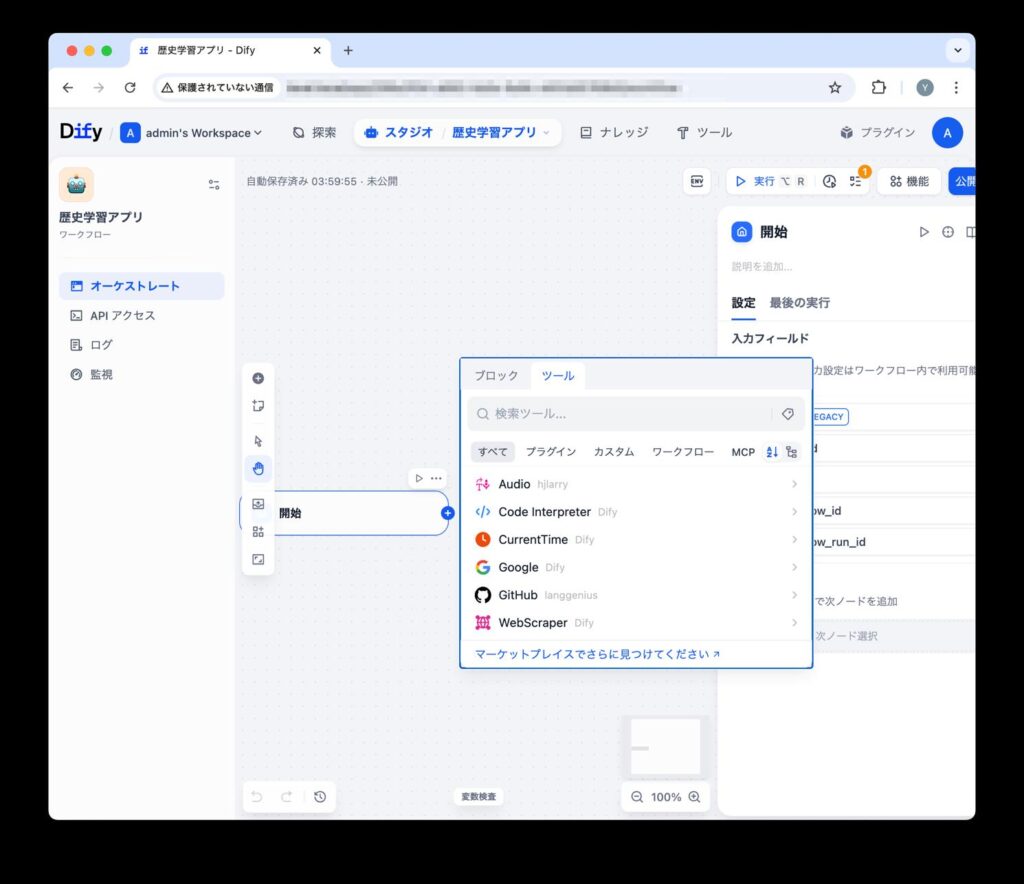
Task: Add a note with sticky-note icon
Action: [x=258, y=406]
